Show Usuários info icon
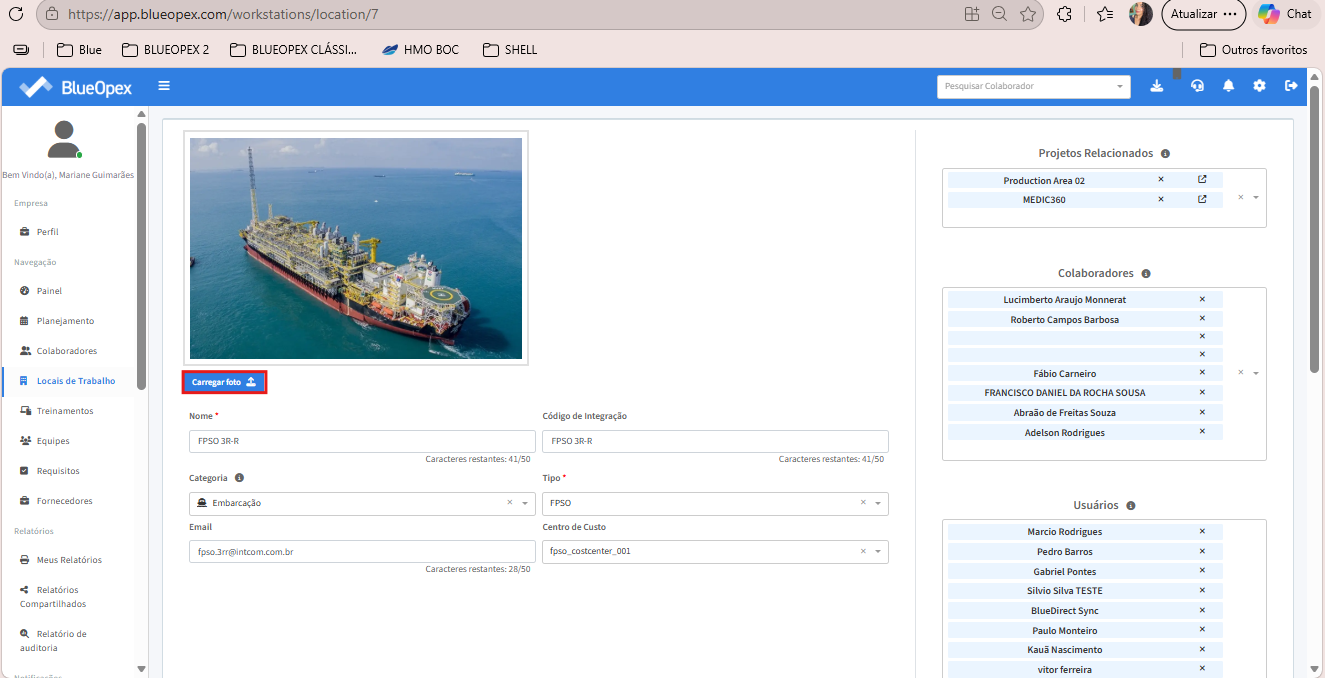This screenshot has height=678, width=1325. (x=1131, y=506)
